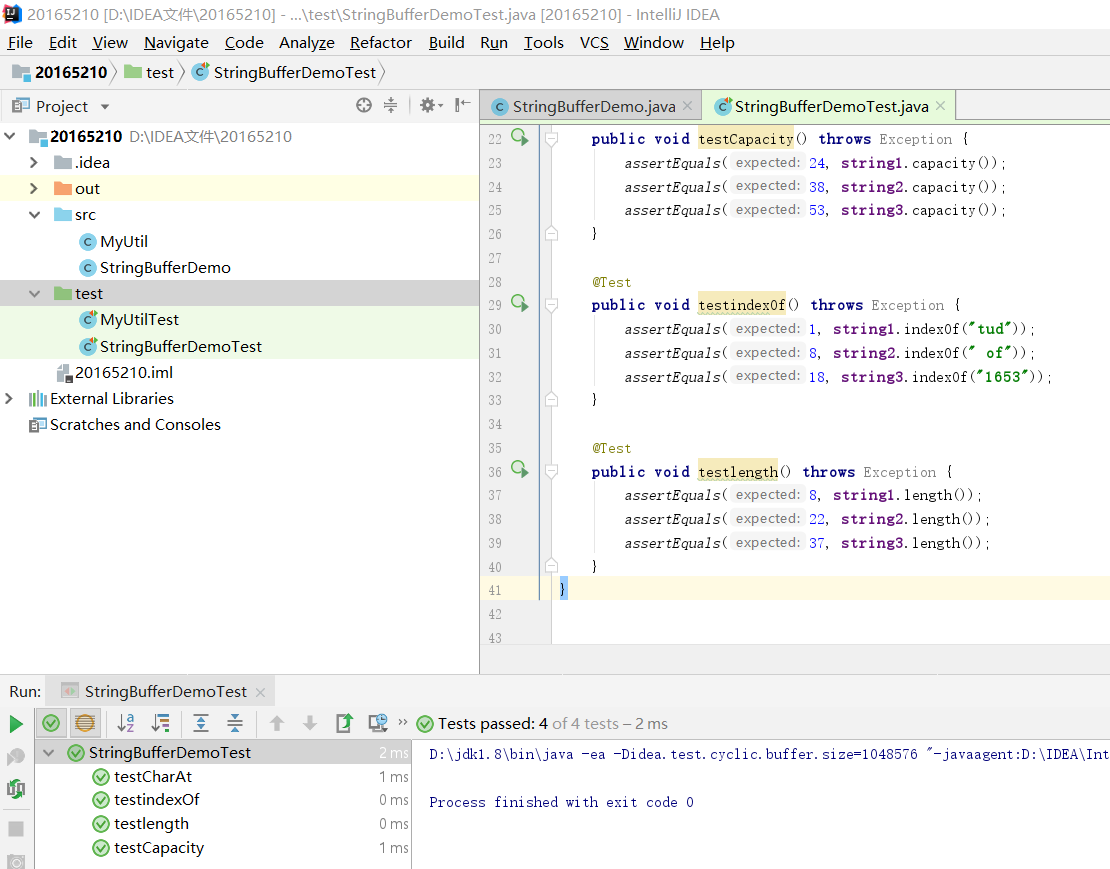1110x869 pixels.
Task: Sort tests alphabetically
Action: 126,723
